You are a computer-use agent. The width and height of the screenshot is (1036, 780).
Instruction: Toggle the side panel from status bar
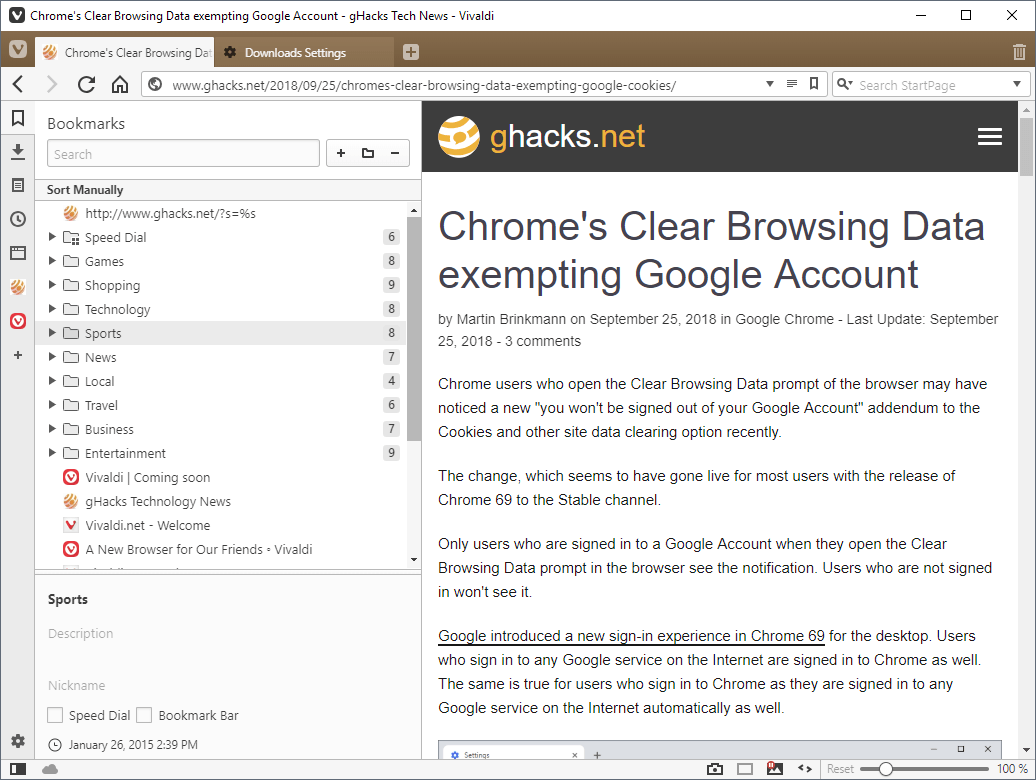point(18,769)
